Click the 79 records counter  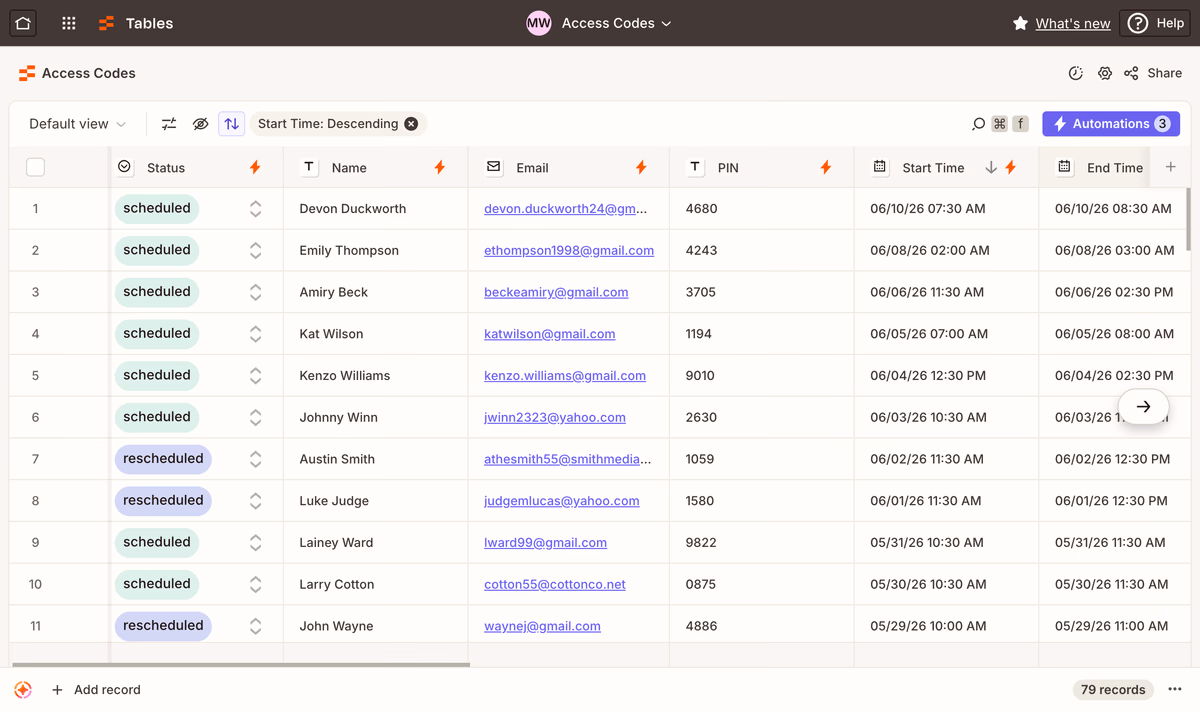click(x=1113, y=690)
